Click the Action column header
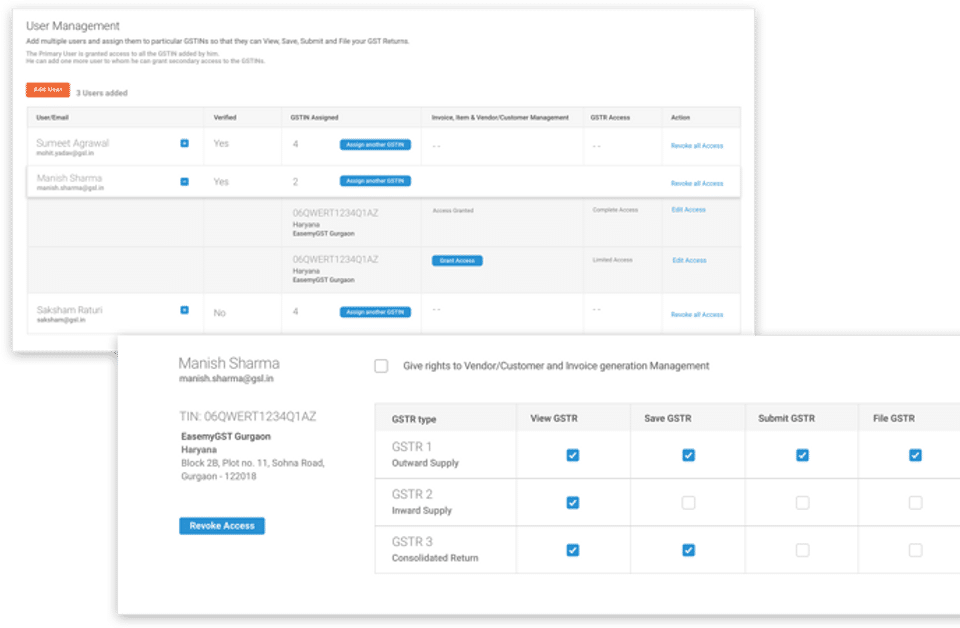The width and height of the screenshot is (960, 628). (x=680, y=118)
